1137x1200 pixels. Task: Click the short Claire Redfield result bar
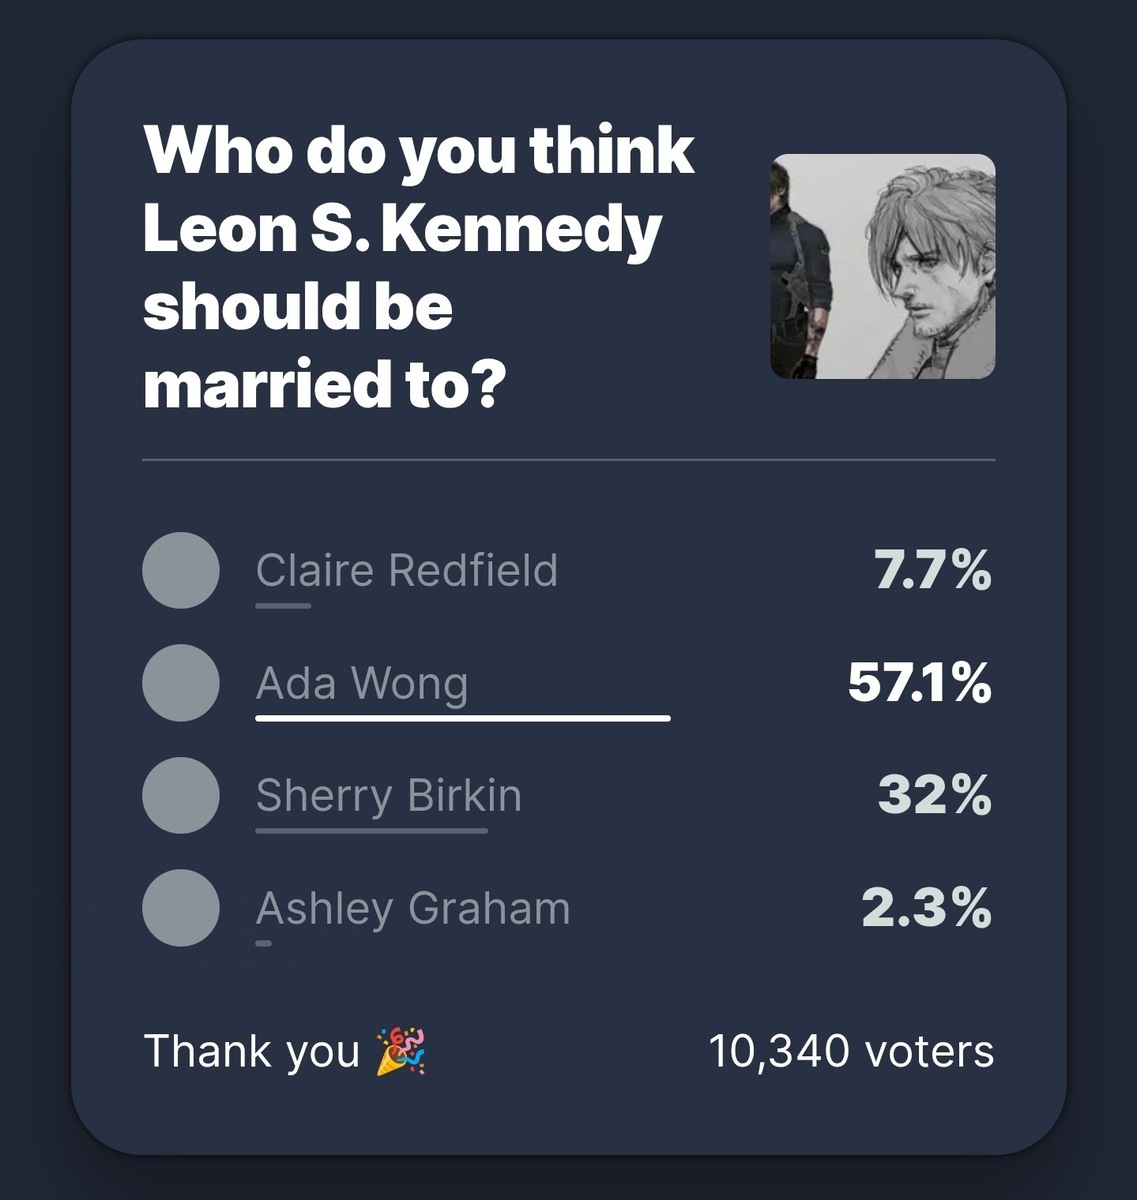coord(283,605)
